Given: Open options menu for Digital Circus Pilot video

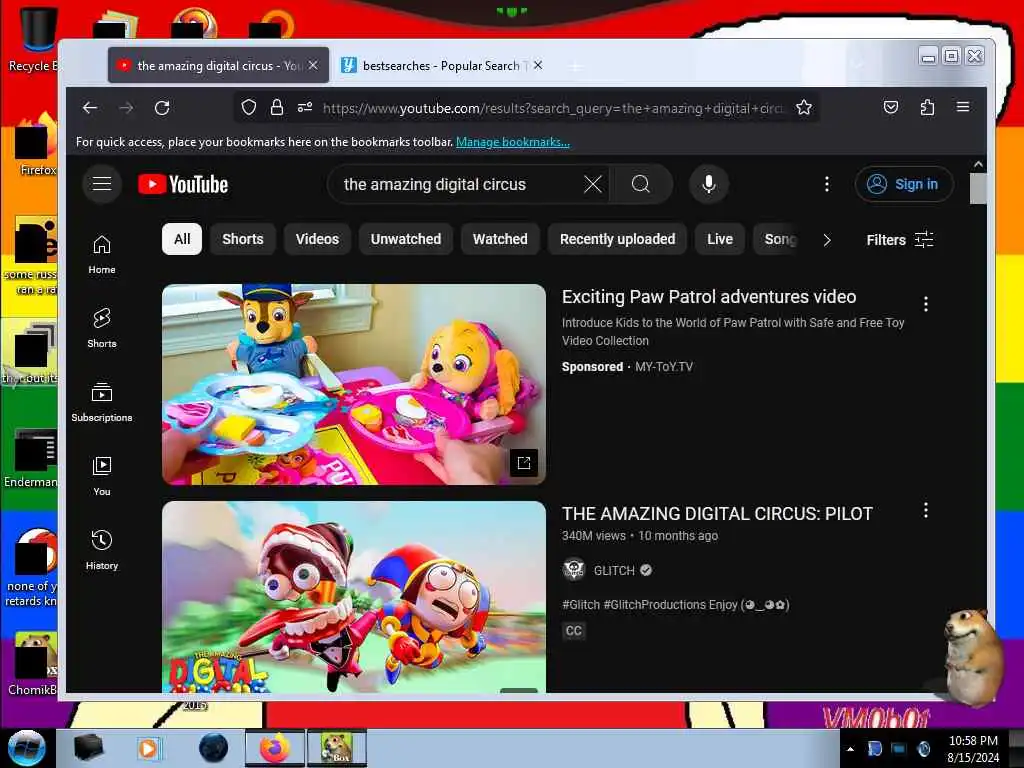Looking at the screenshot, I should click(x=925, y=510).
